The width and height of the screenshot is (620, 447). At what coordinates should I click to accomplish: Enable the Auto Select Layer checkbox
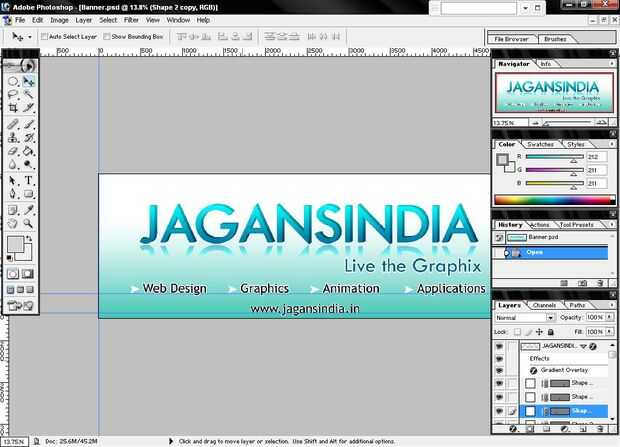44,36
